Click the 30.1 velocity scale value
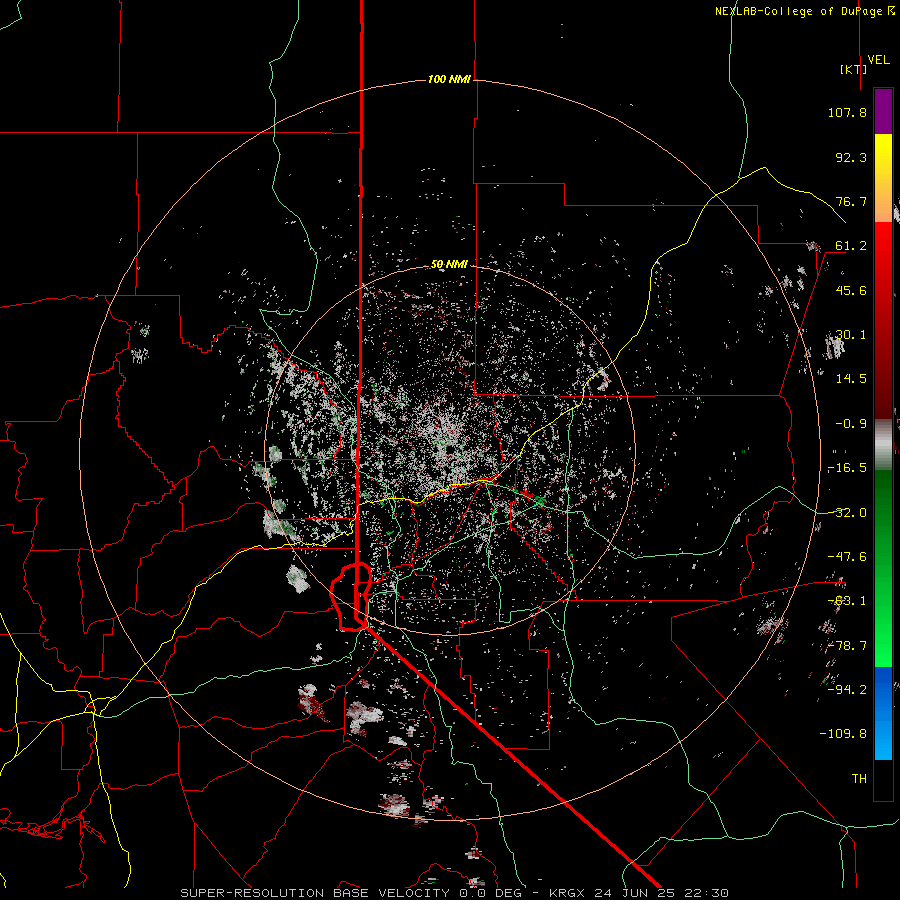 tap(851, 335)
